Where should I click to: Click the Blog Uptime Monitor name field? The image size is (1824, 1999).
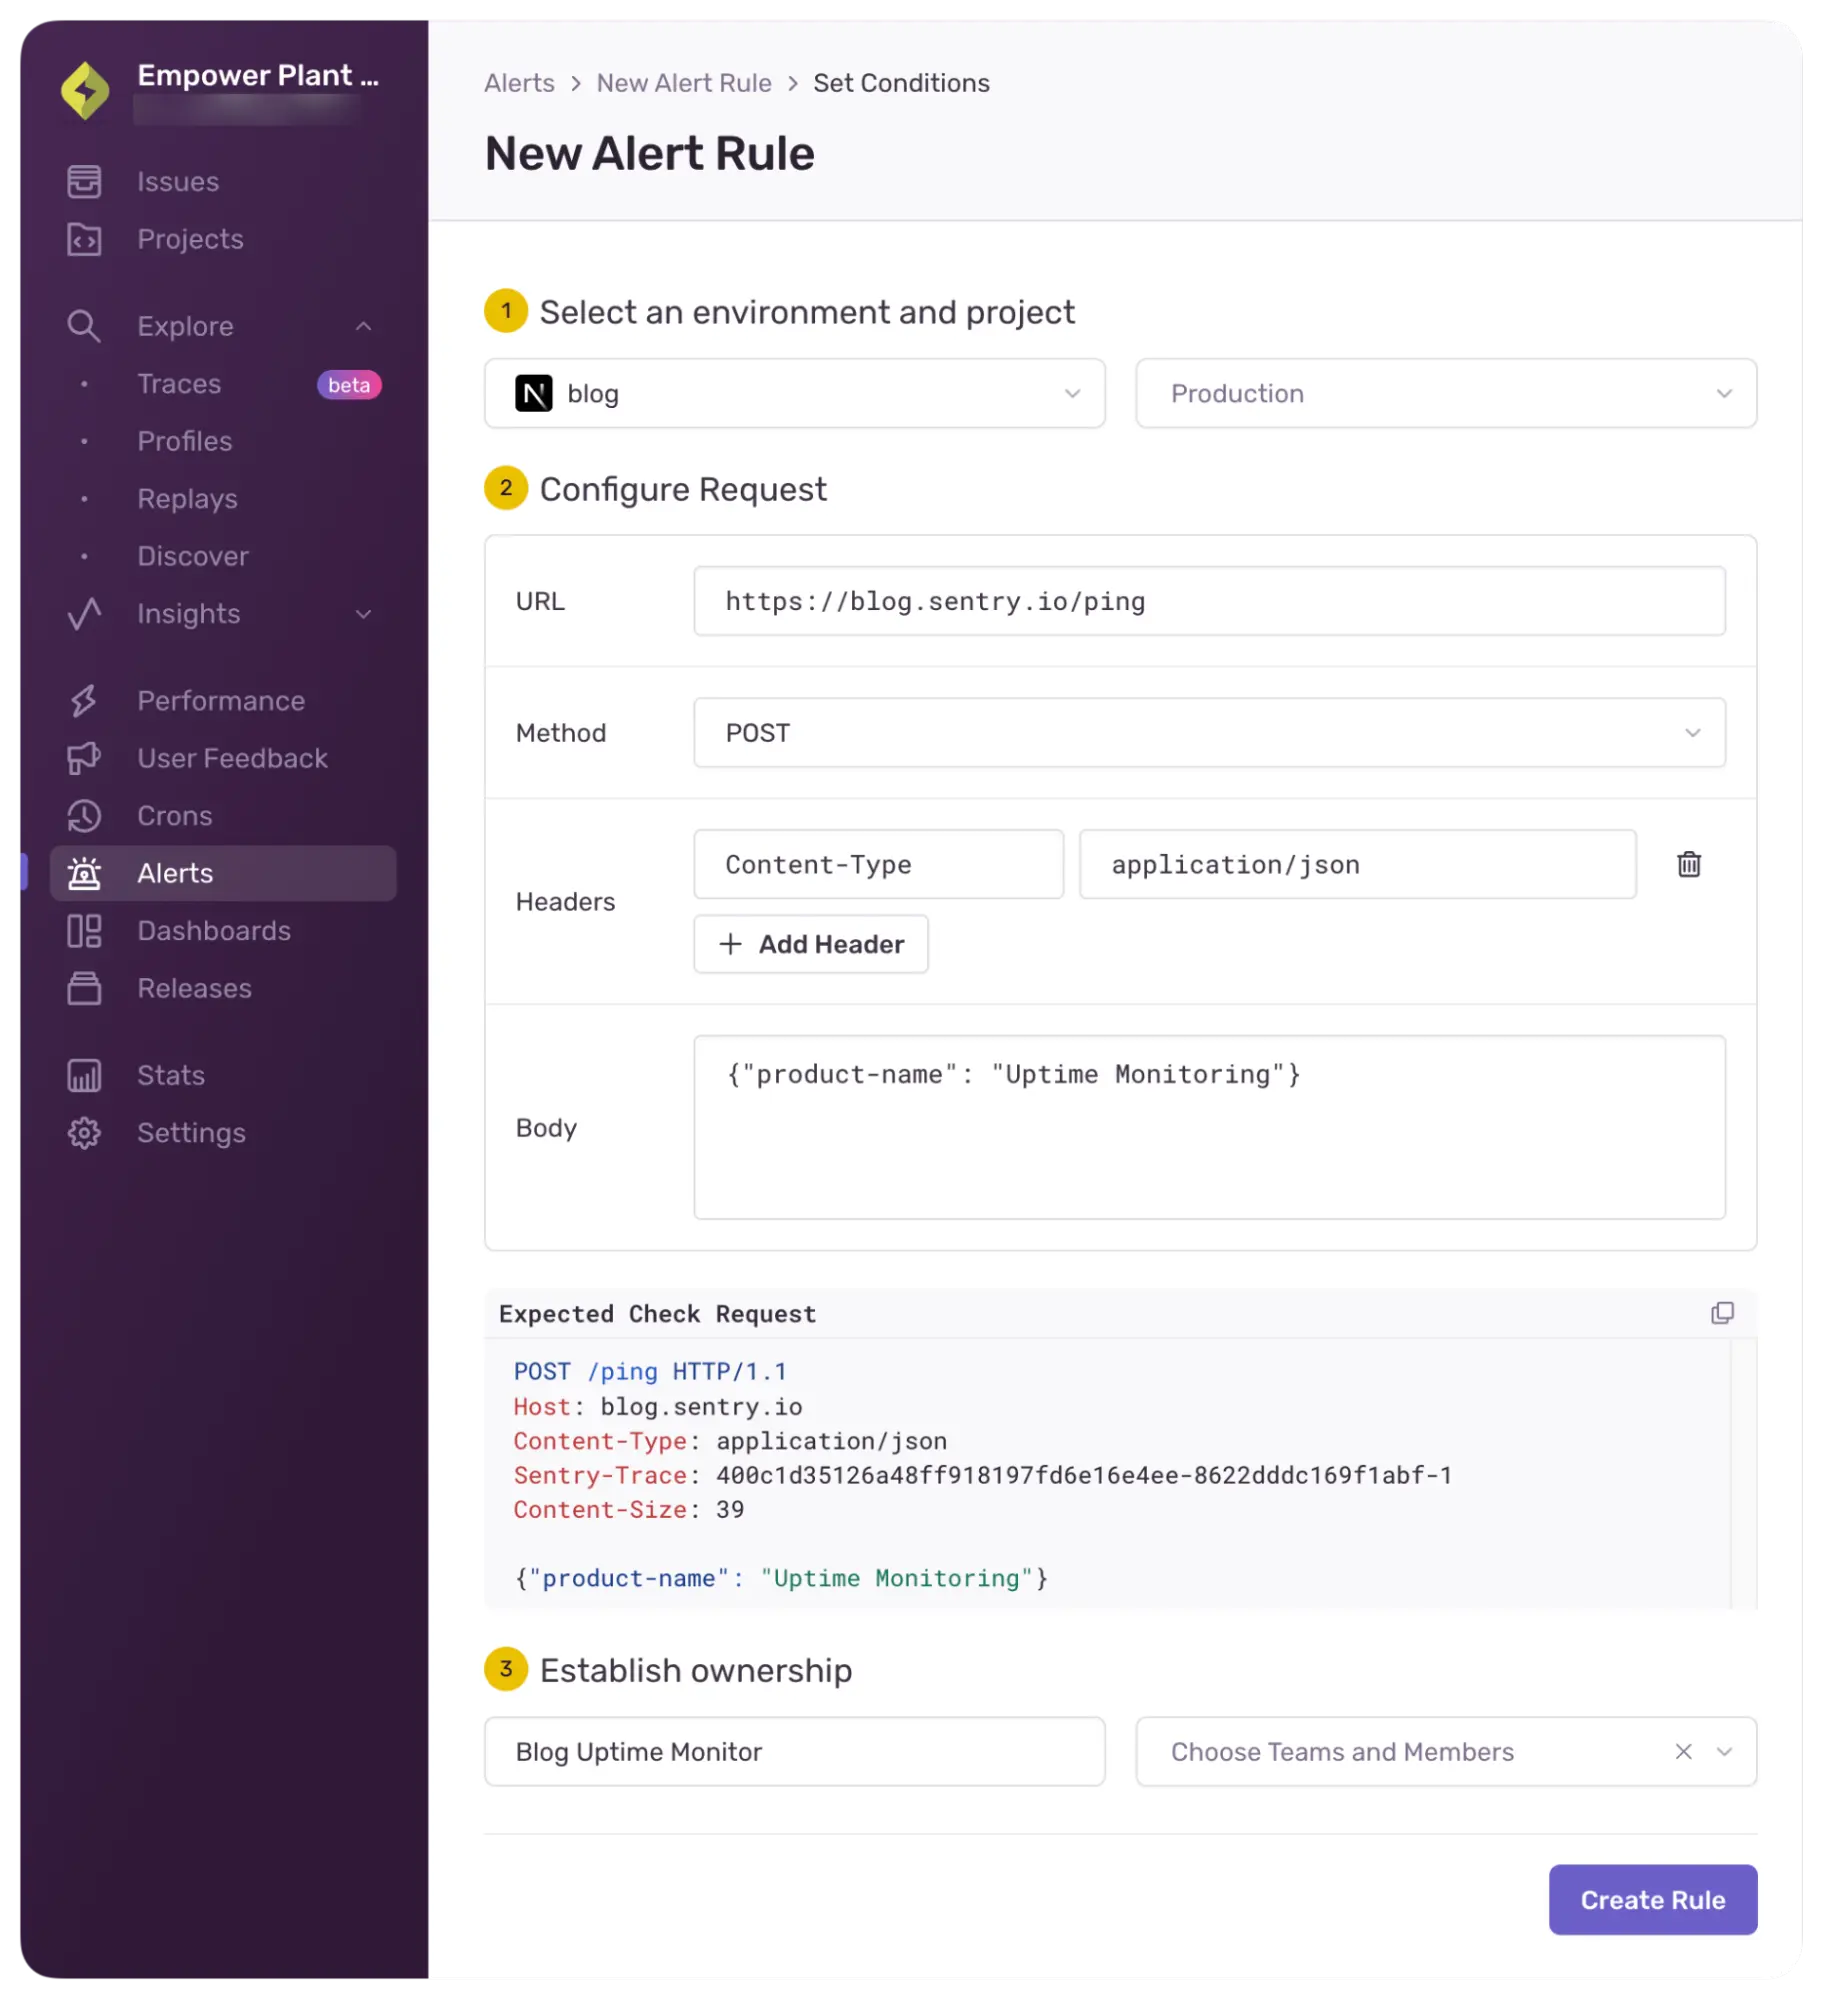794,1751
